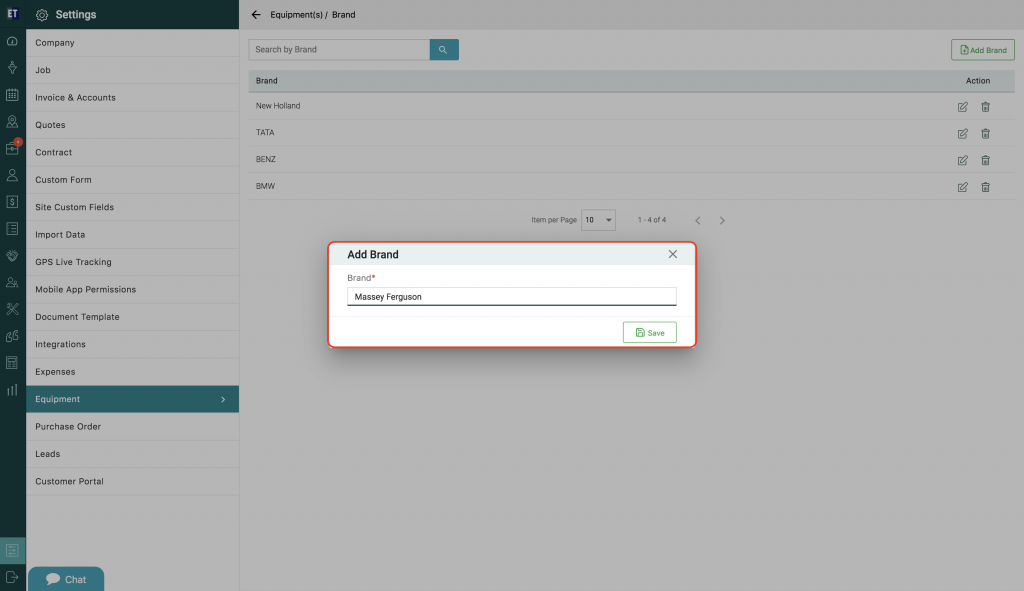This screenshot has width=1024, height=591.
Task: Open the dashboard gauge icon in sidebar
Action: click(12, 41)
